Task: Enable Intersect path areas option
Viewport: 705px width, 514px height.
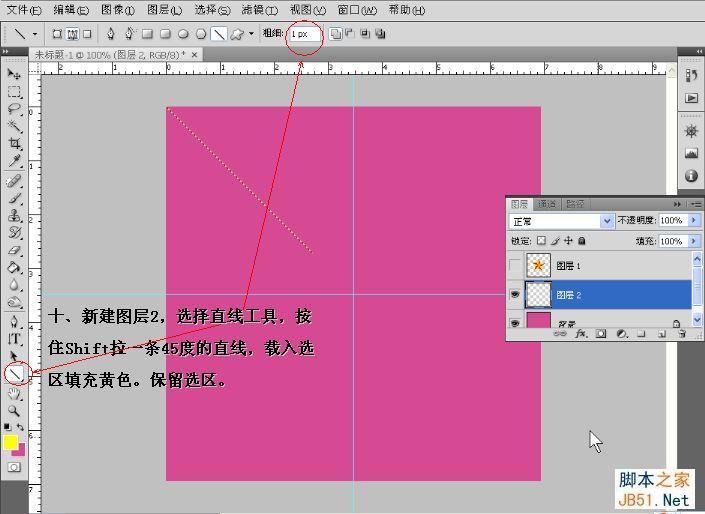Action: pyautogui.click(x=365, y=34)
